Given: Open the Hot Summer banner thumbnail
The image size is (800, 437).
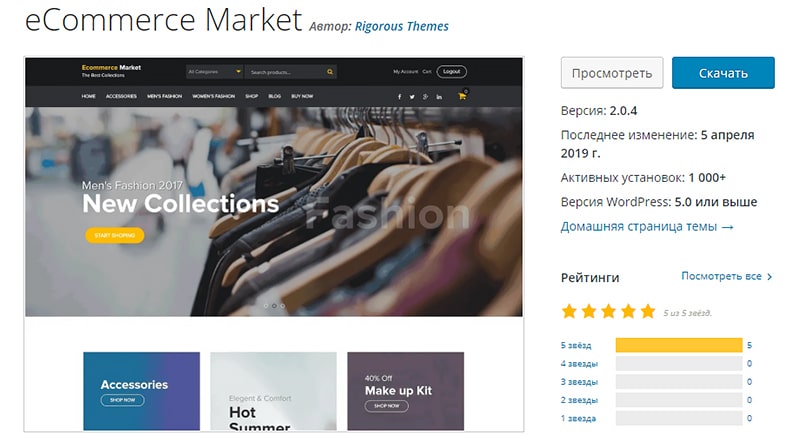Looking at the screenshot, I should (x=273, y=391).
